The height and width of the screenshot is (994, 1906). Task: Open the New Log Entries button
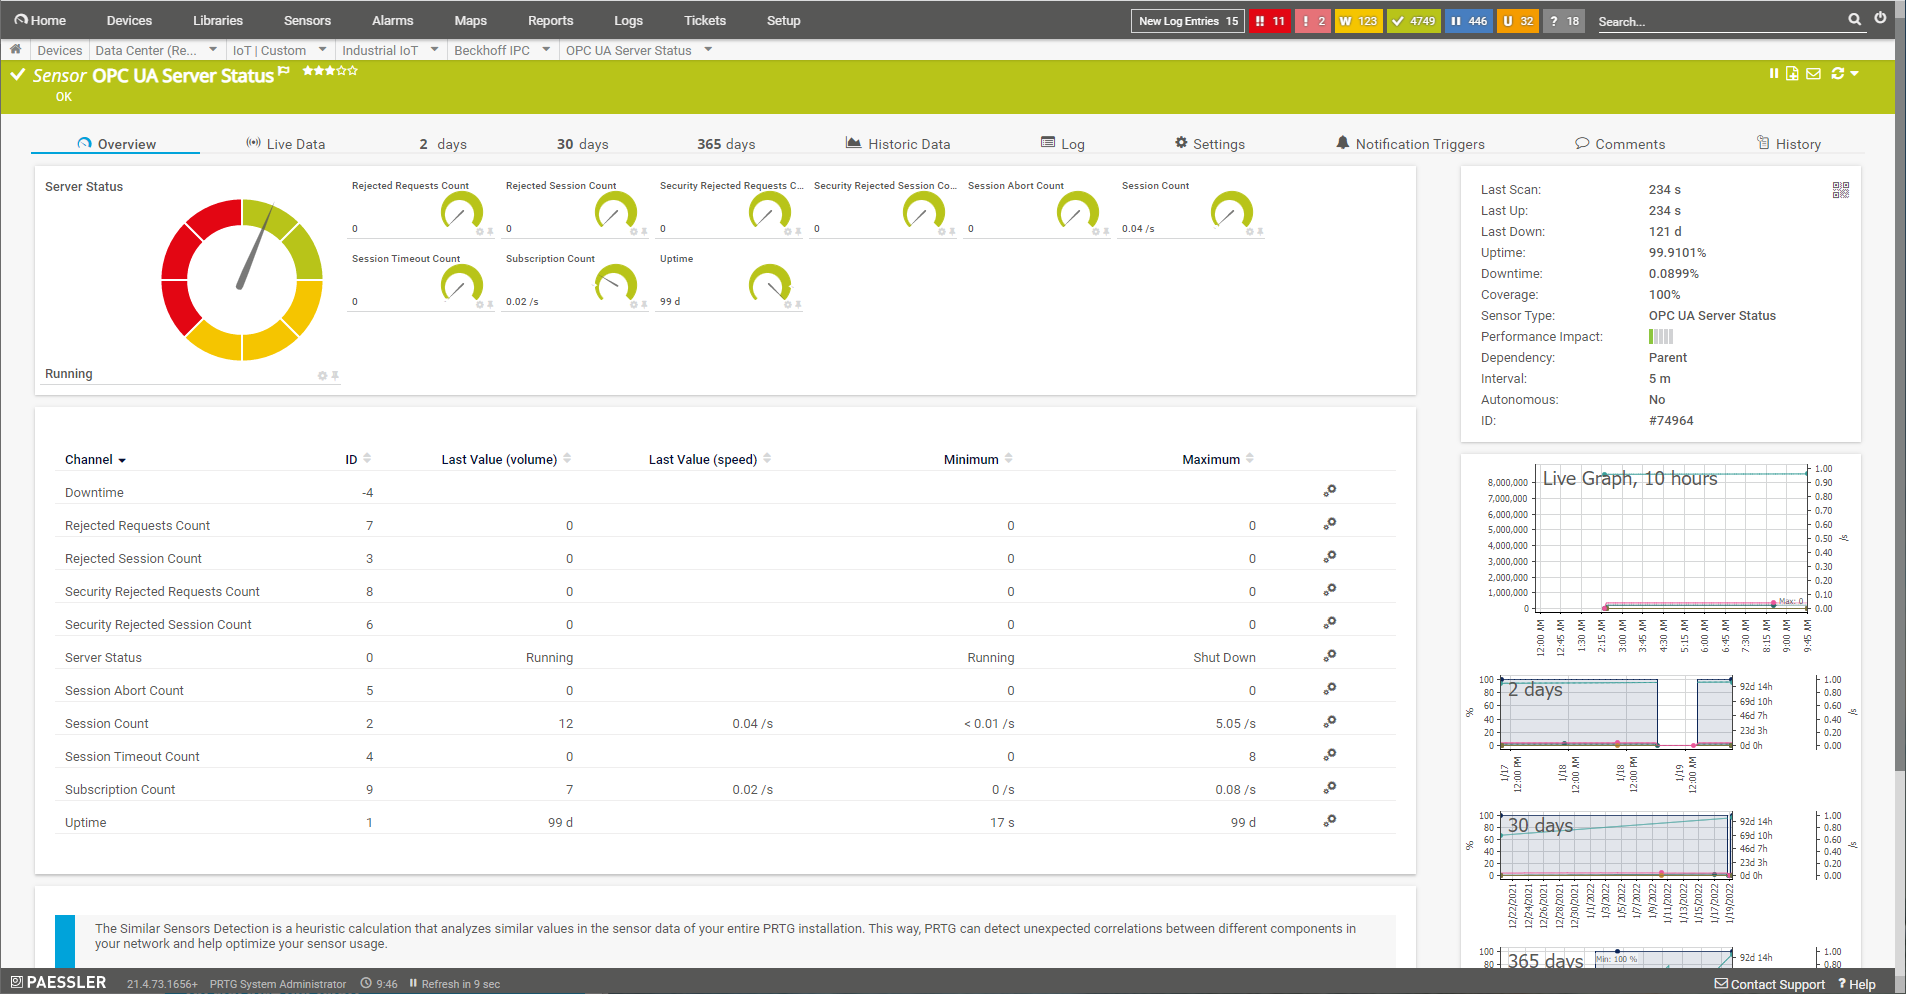click(1188, 21)
